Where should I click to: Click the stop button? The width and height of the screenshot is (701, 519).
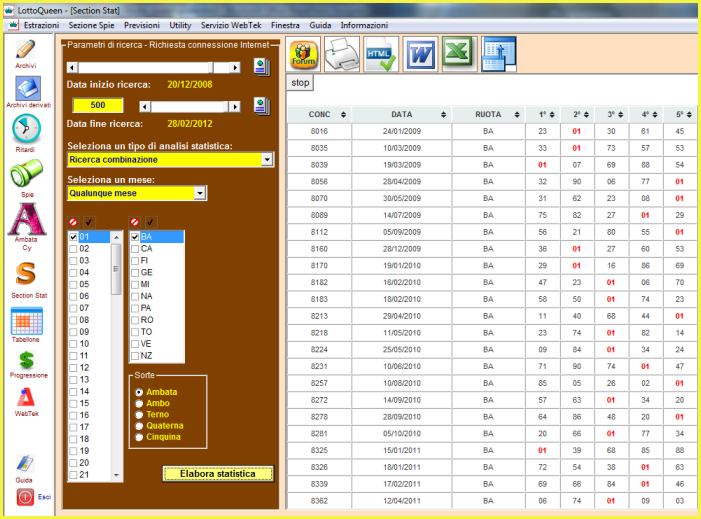tap(300, 83)
